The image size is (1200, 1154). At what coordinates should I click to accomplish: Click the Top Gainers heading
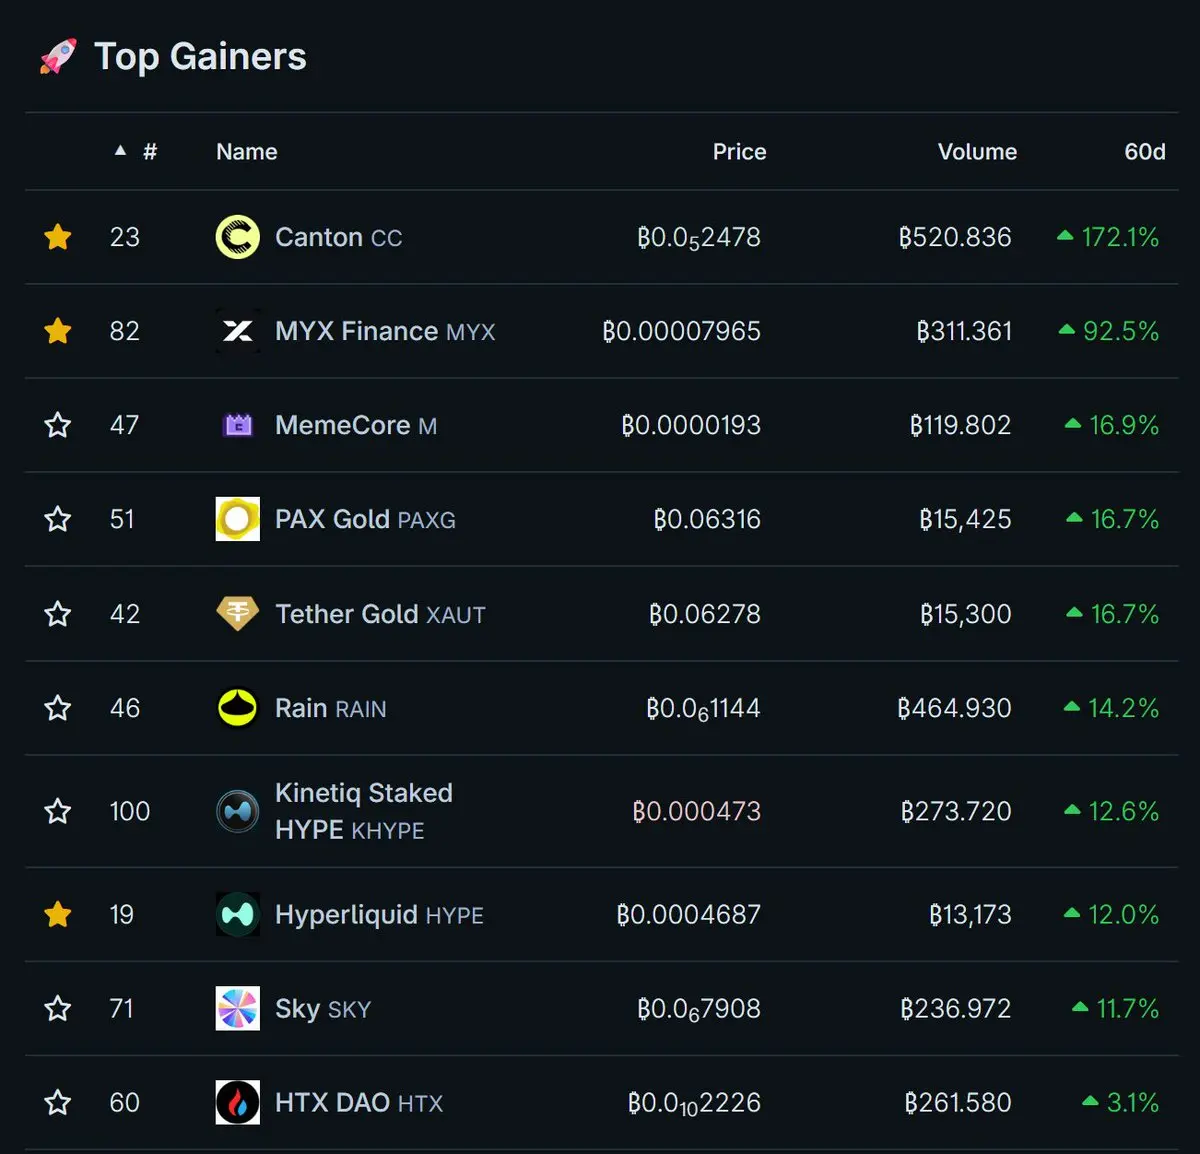tap(200, 57)
